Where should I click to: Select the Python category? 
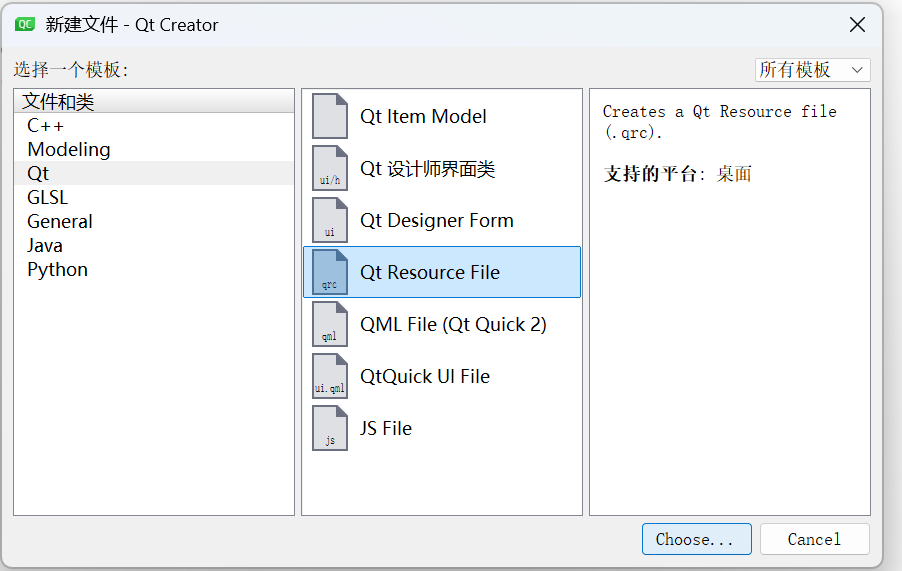click(x=154, y=270)
